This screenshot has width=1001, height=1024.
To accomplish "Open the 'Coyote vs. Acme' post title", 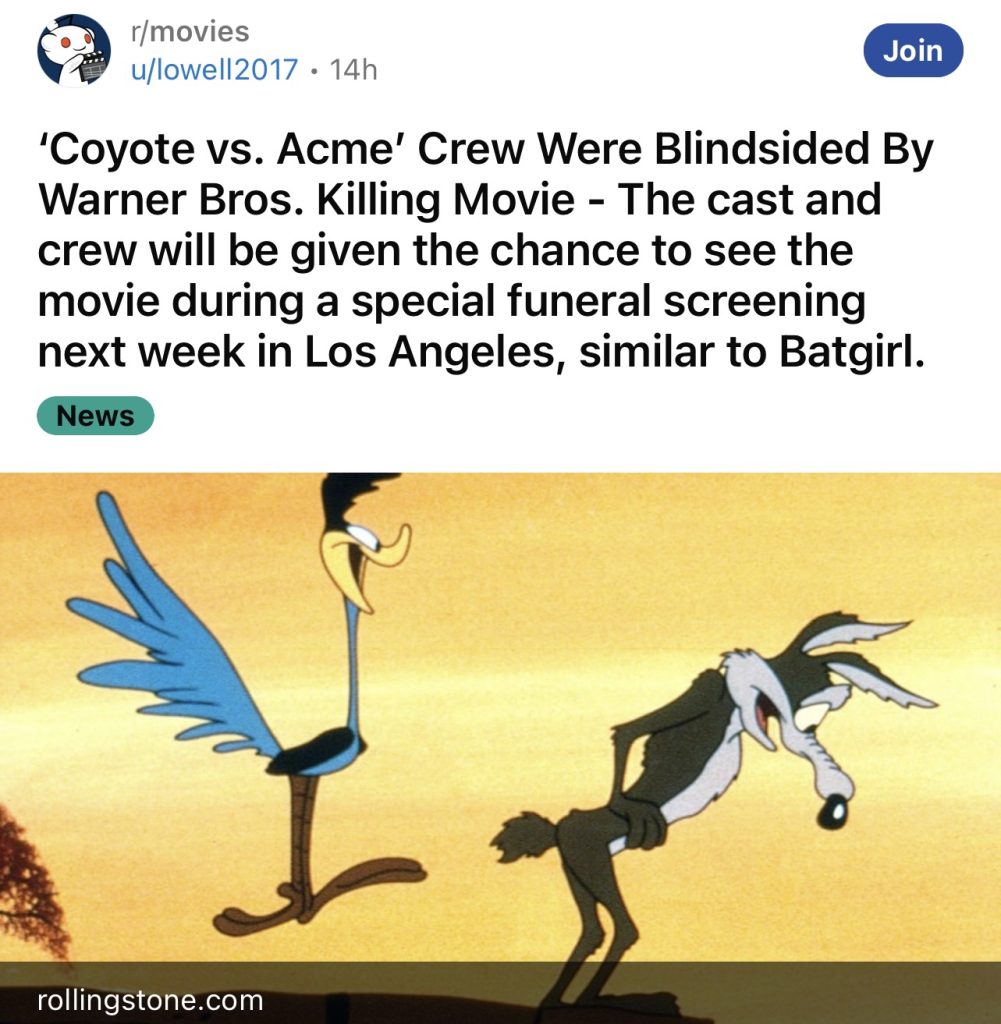I will click(485, 250).
